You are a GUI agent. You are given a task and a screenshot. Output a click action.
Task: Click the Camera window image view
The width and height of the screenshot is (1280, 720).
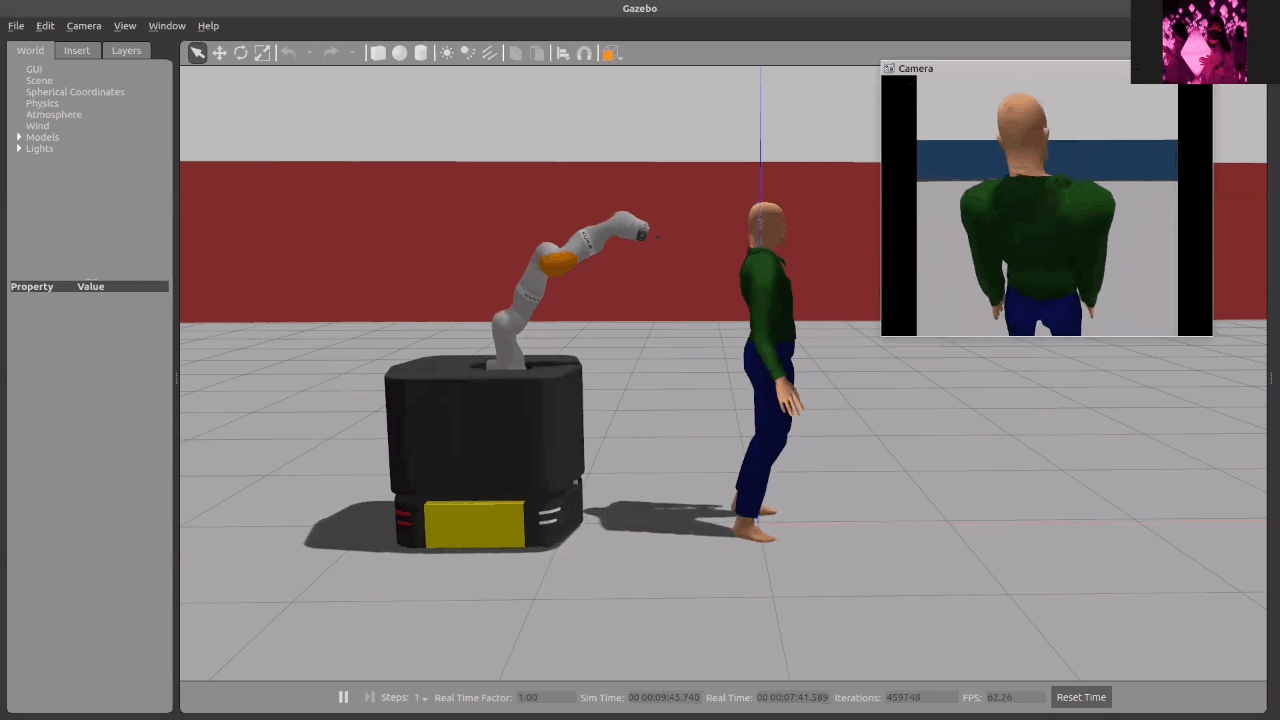coord(1046,206)
